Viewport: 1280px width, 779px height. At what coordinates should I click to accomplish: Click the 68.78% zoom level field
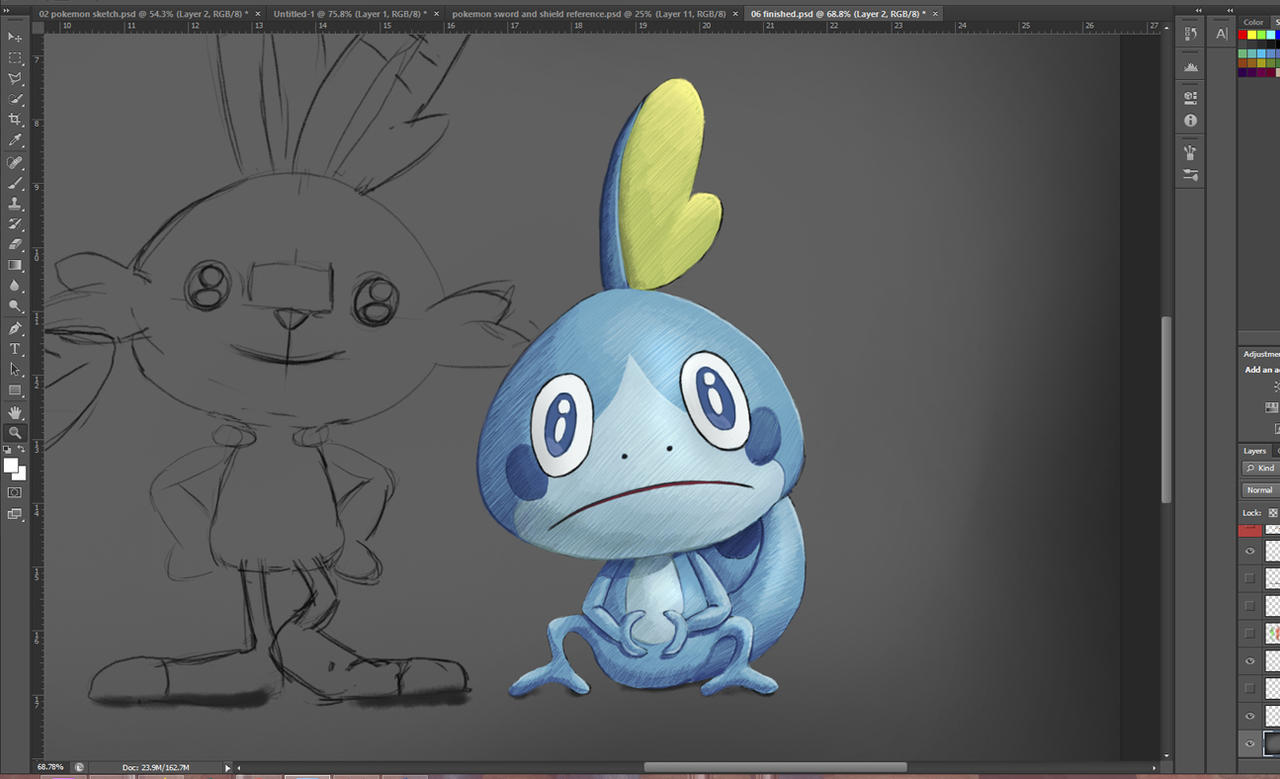51,767
